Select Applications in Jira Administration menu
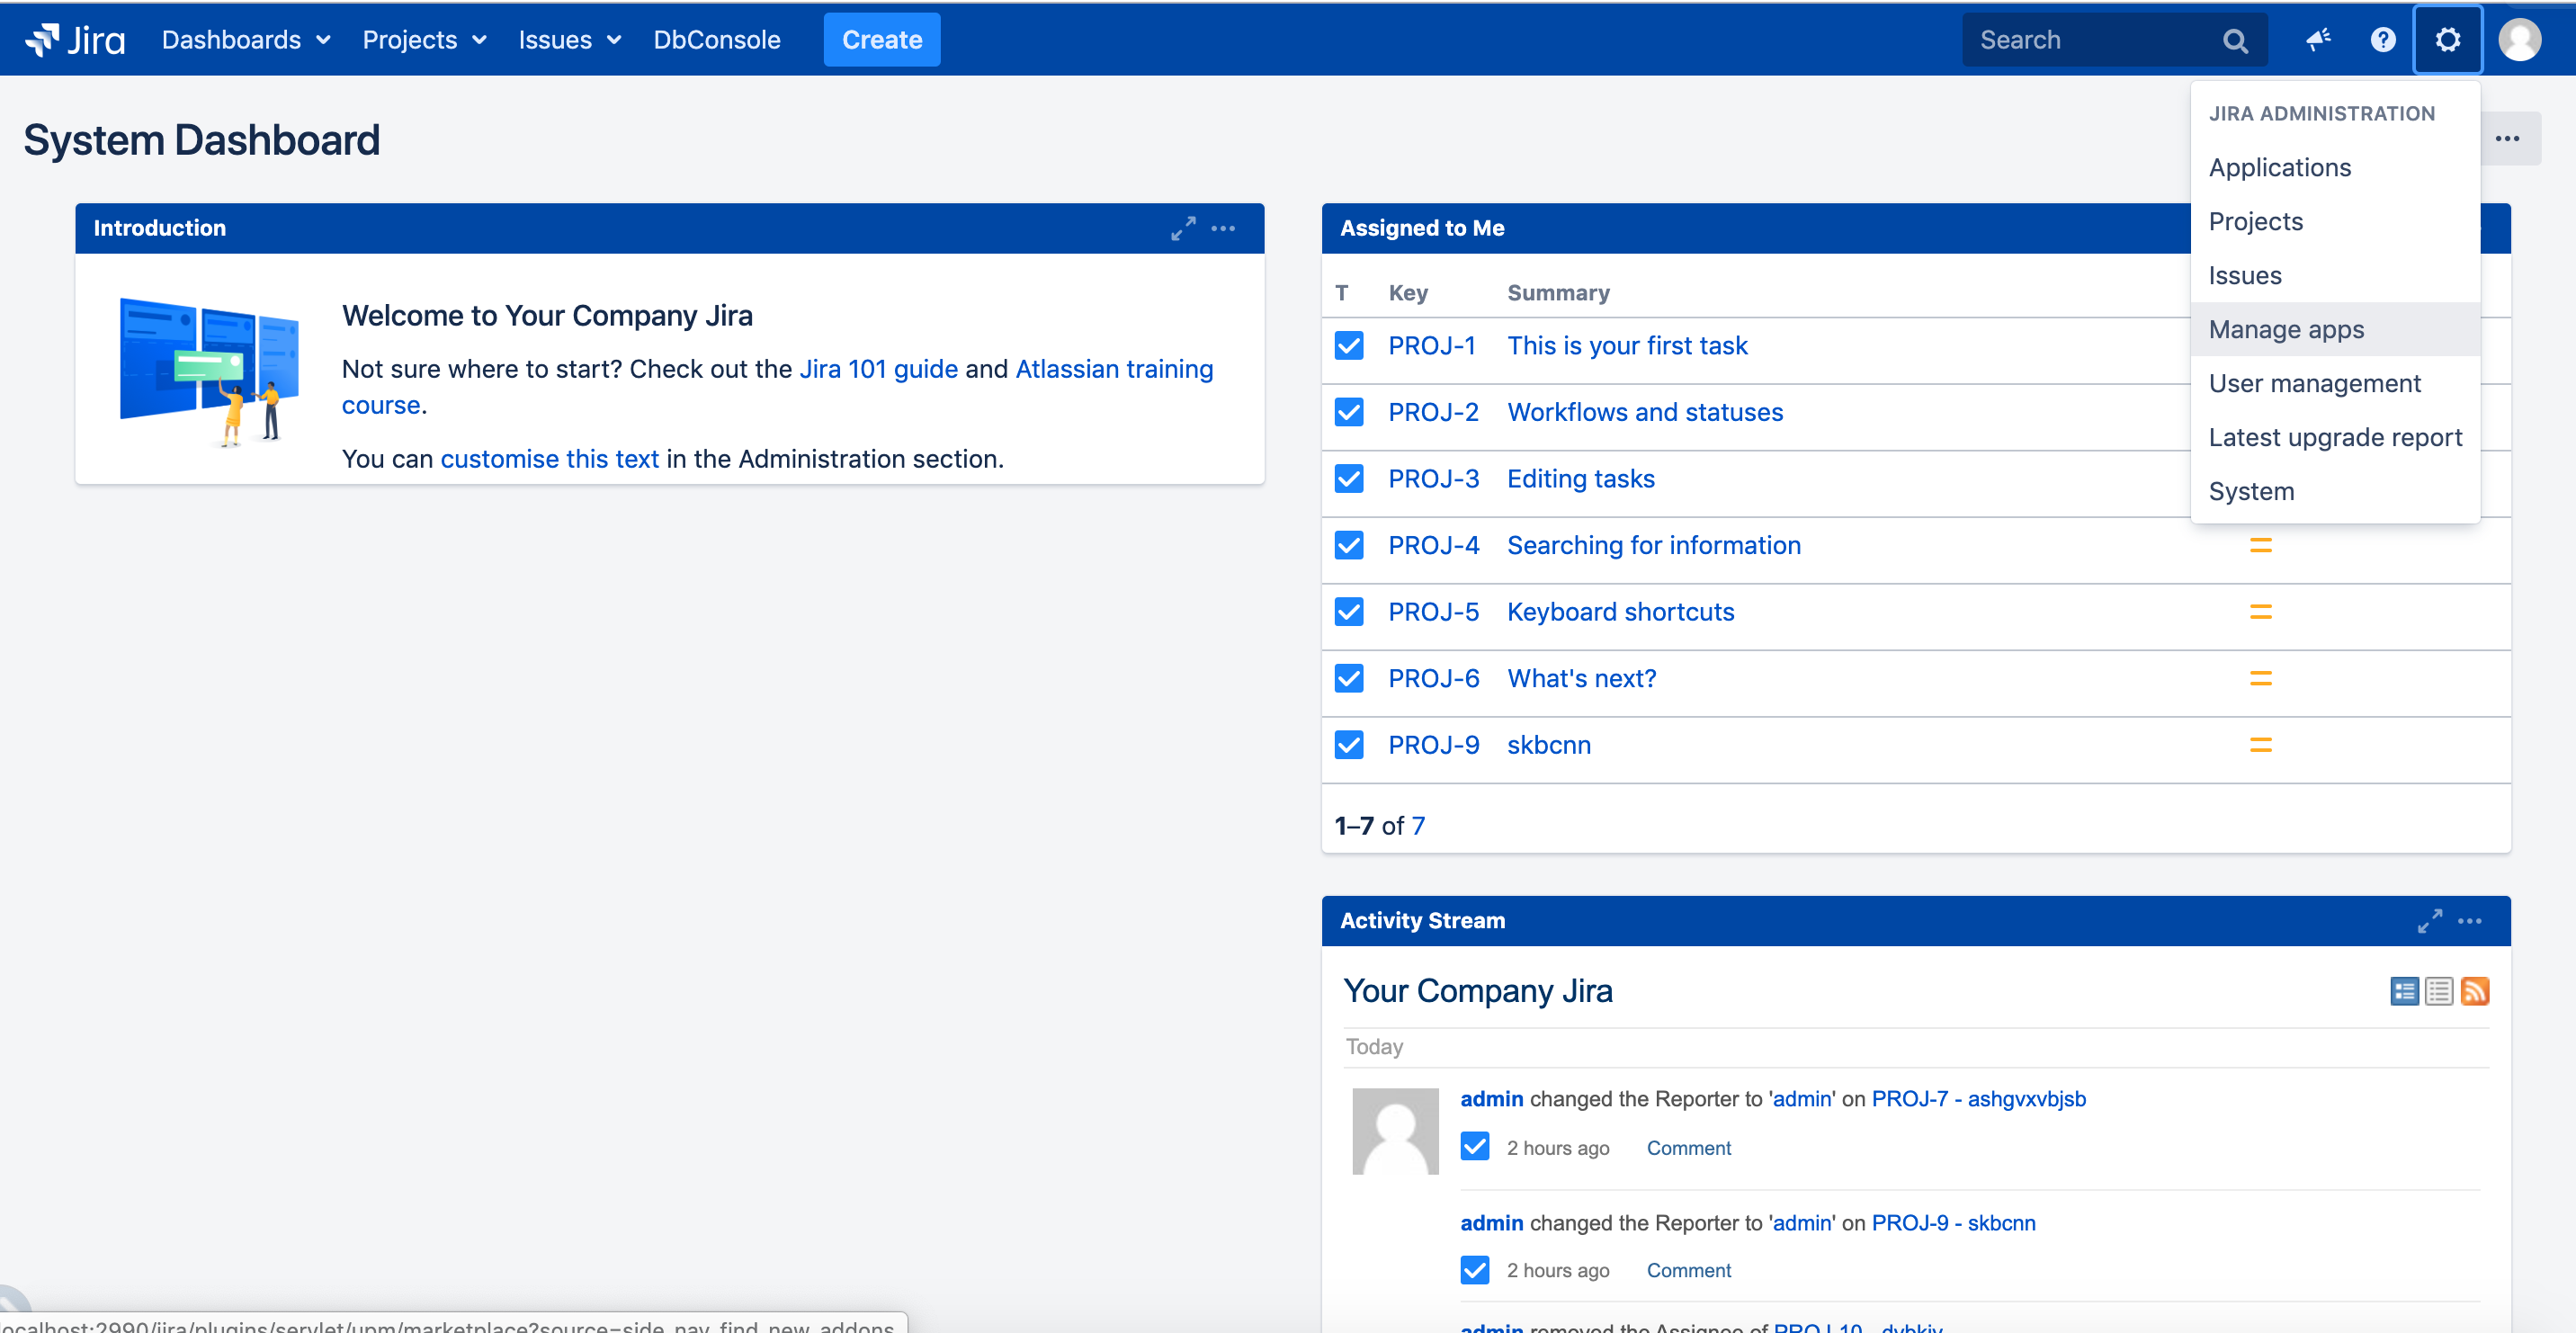This screenshot has width=2576, height=1333. [x=2334, y=167]
